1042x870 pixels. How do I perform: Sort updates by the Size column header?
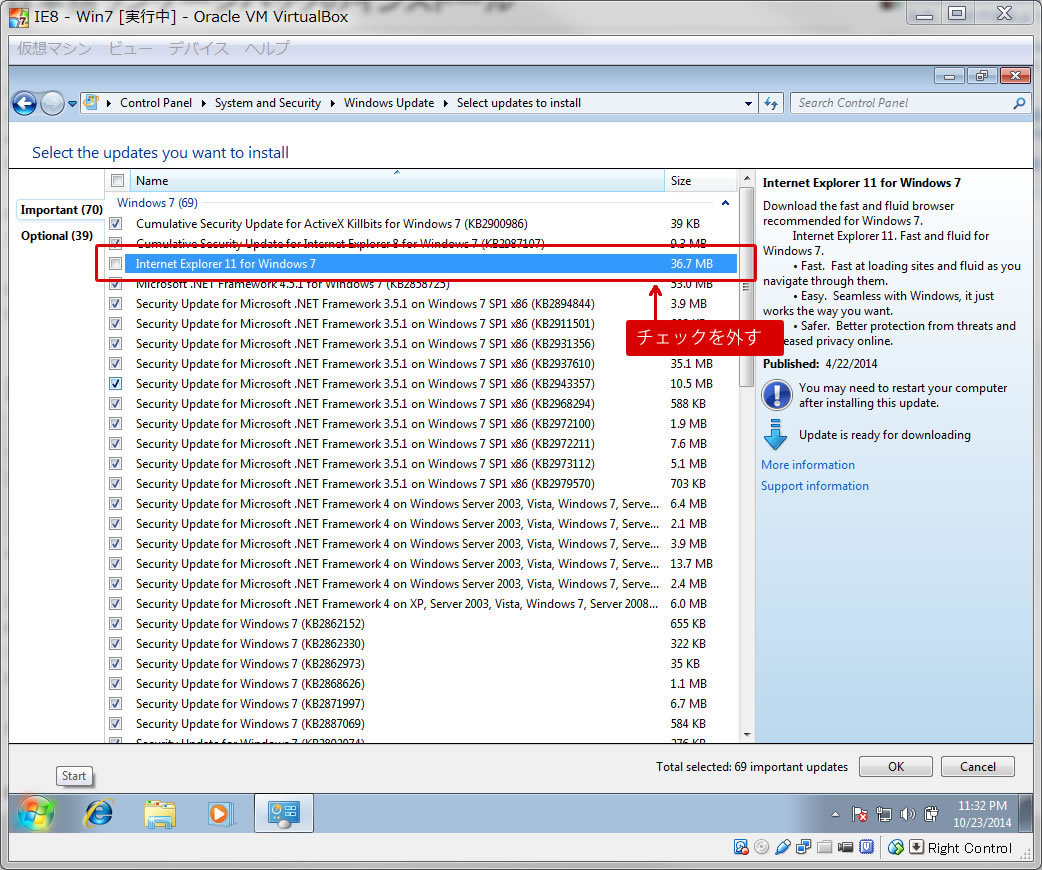coord(700,181)
